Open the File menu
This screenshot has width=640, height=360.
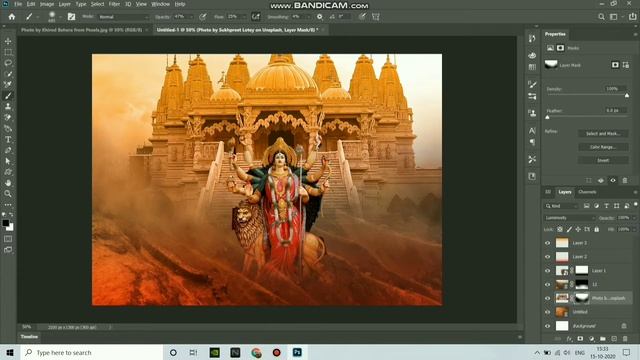pos(18,4)
